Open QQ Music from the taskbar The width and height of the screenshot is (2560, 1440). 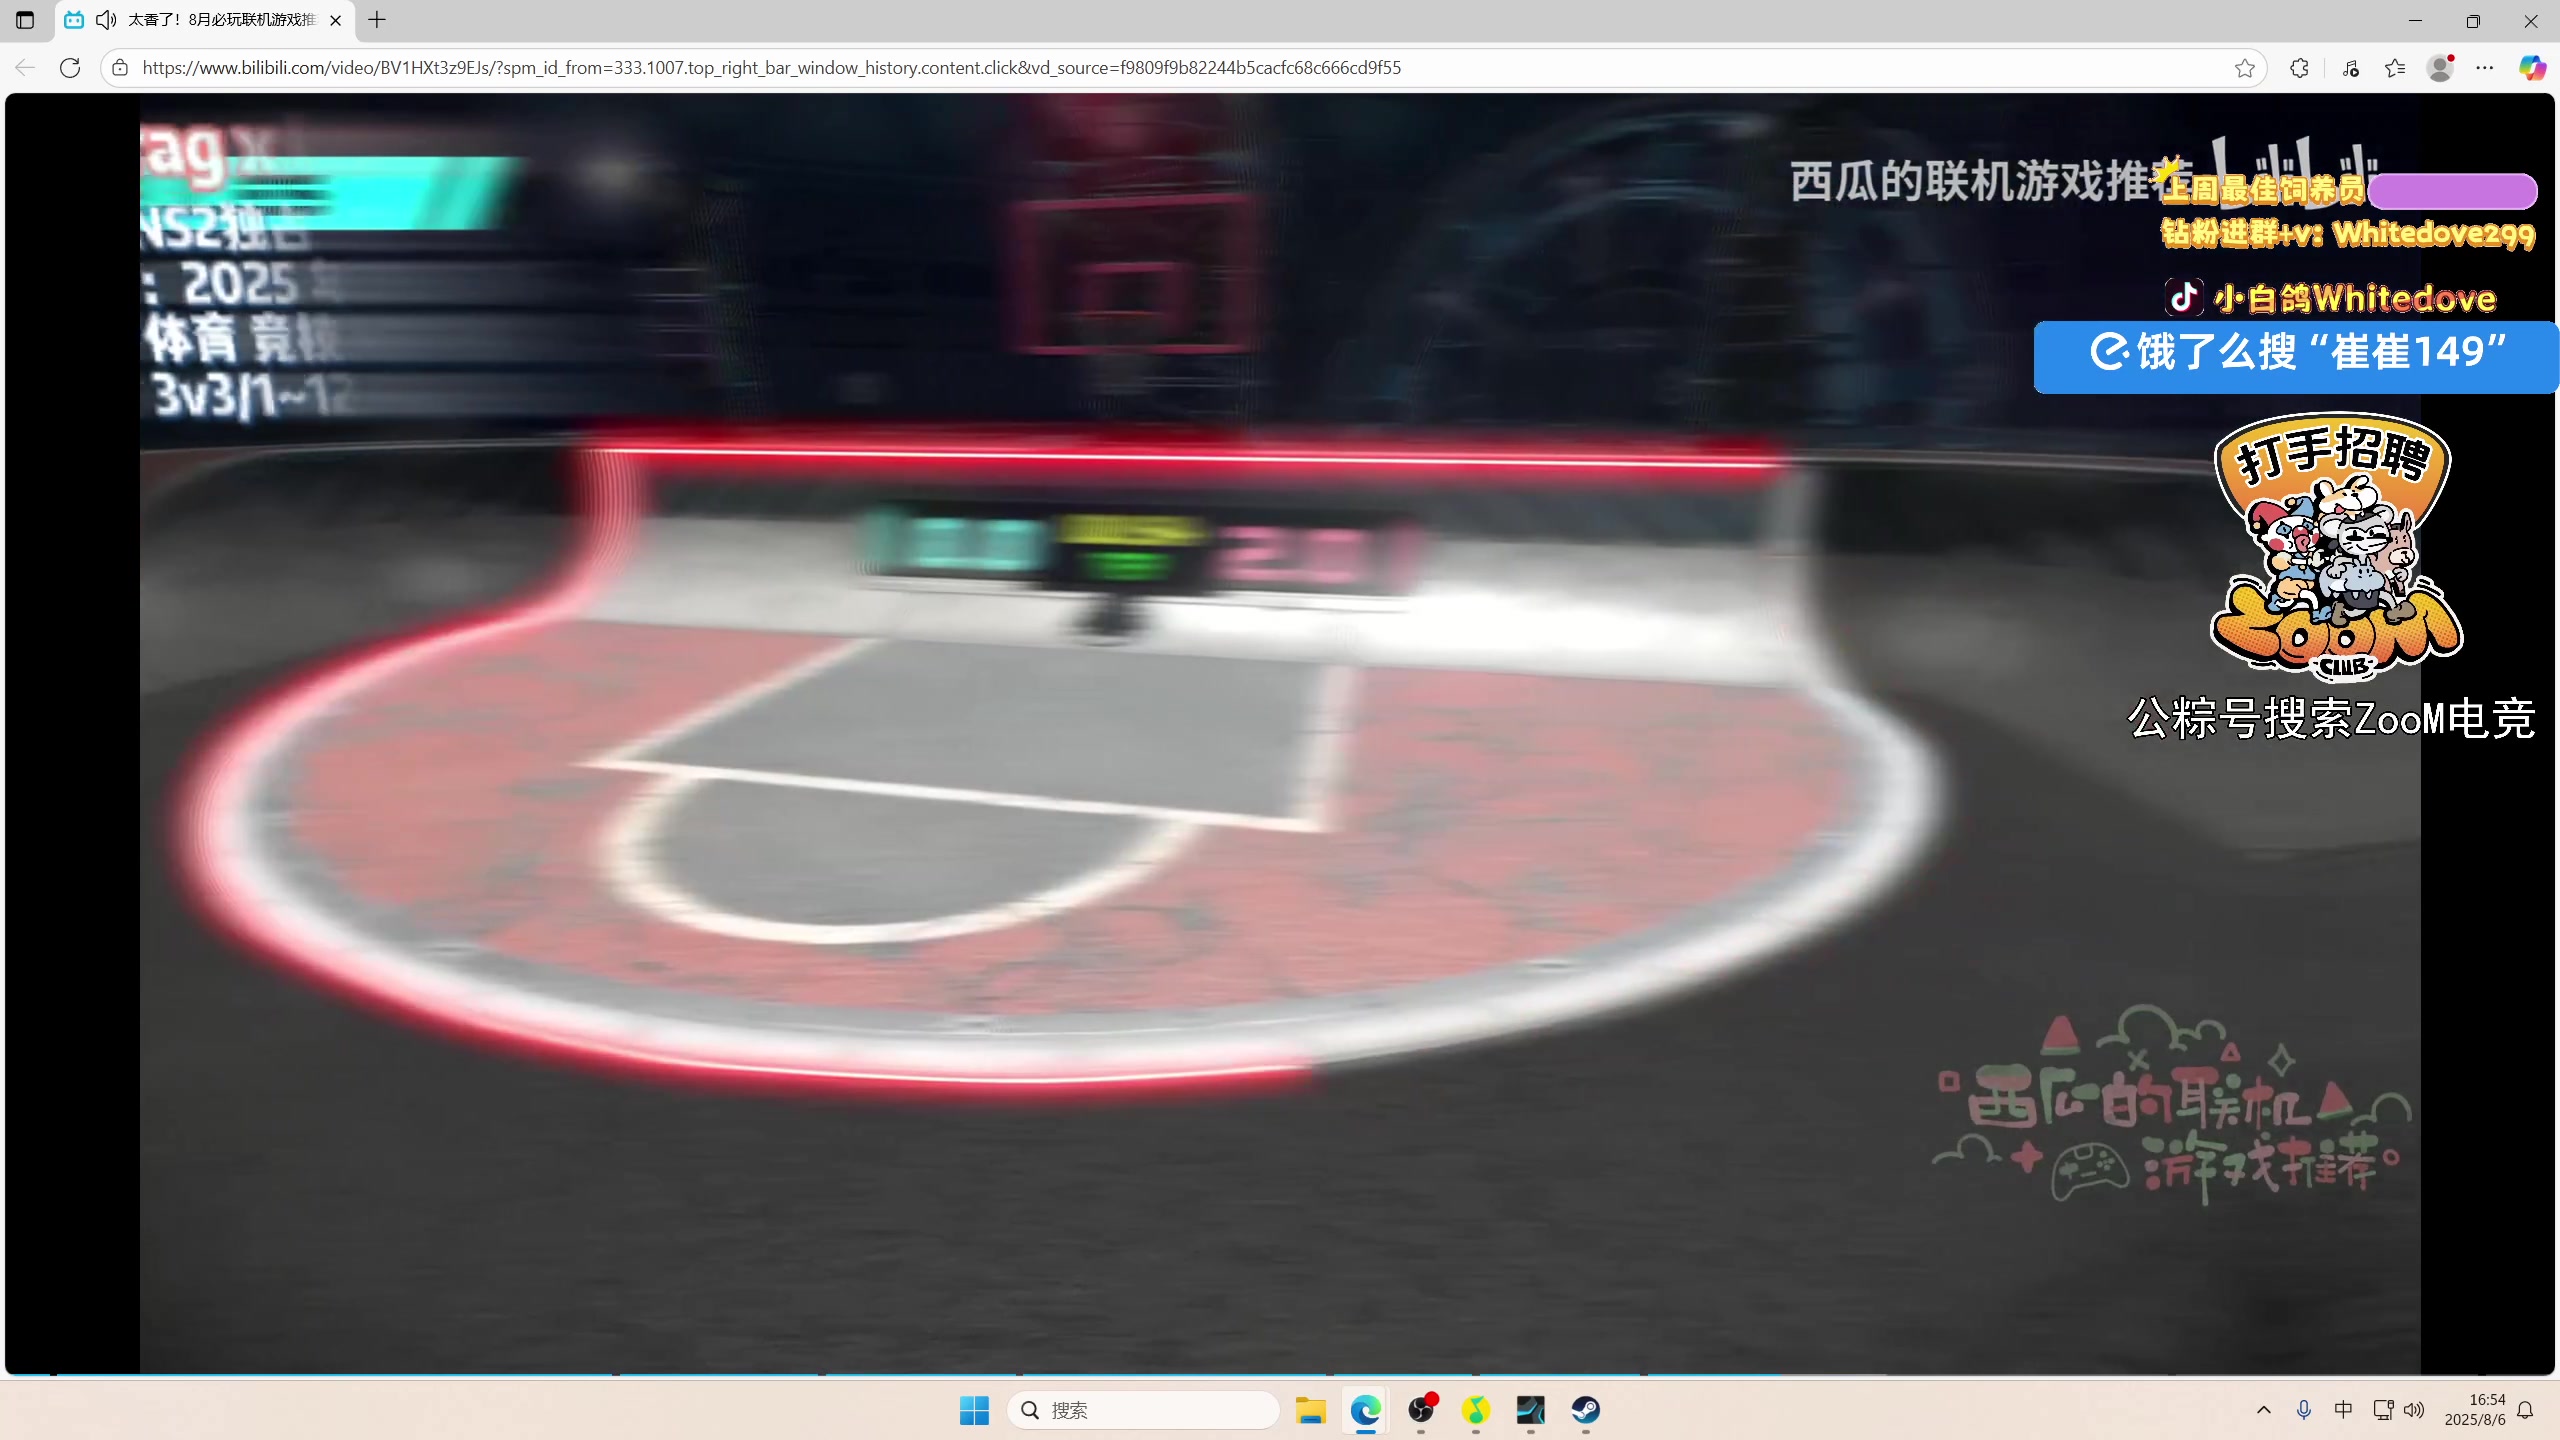click(1476, 1410)
